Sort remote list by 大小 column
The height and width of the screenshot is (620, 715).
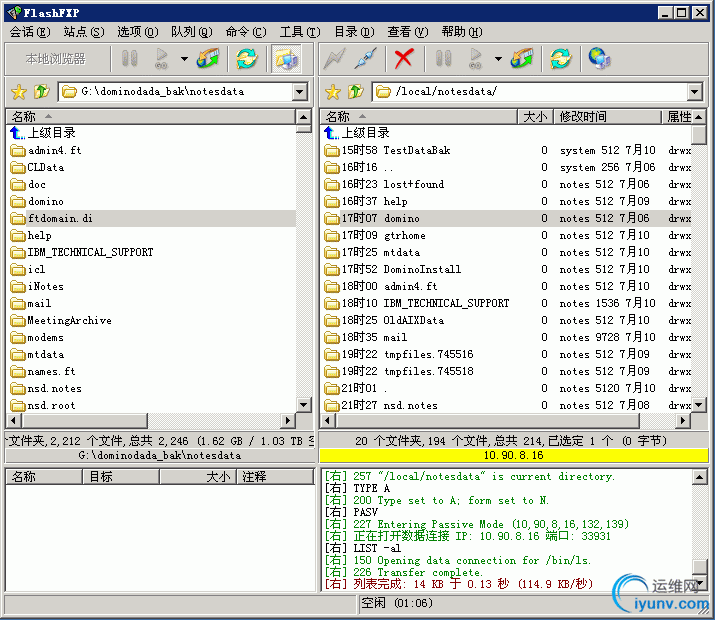point(535,117)
